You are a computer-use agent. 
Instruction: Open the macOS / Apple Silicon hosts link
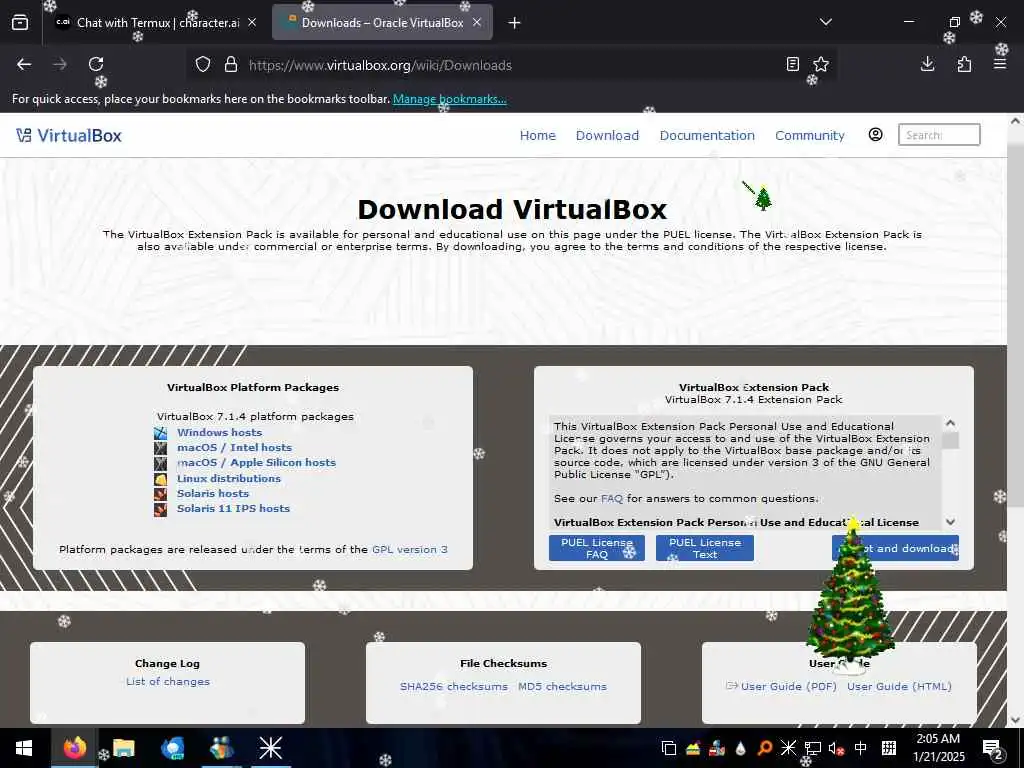[x=257, y=462]
